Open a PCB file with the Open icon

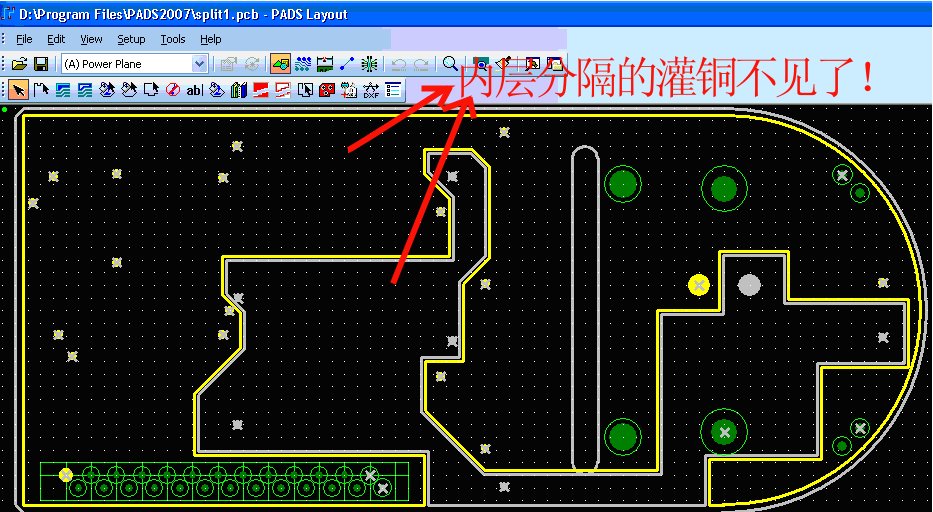20,64
